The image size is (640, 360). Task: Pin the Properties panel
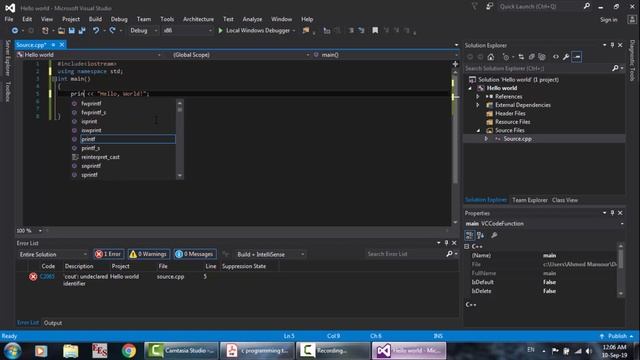[612, 213]
